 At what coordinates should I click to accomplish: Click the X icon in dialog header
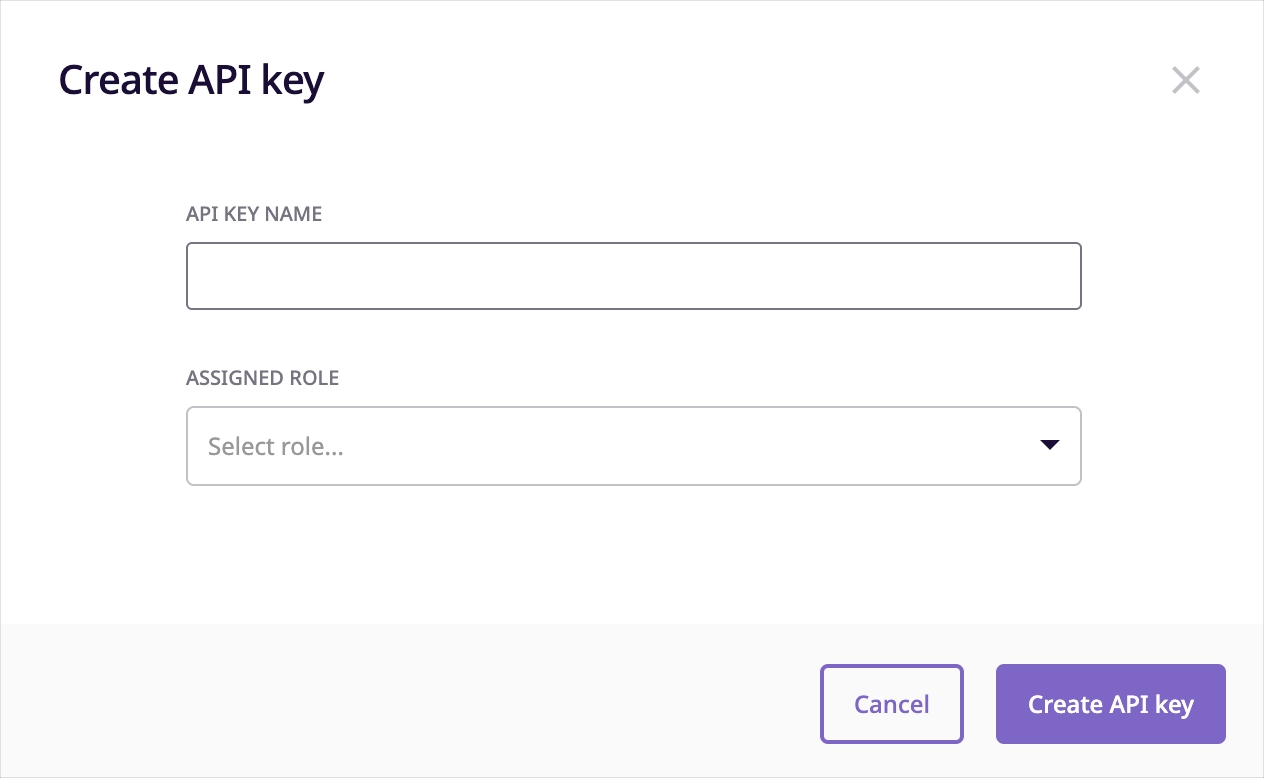[x=1185, y=81]
